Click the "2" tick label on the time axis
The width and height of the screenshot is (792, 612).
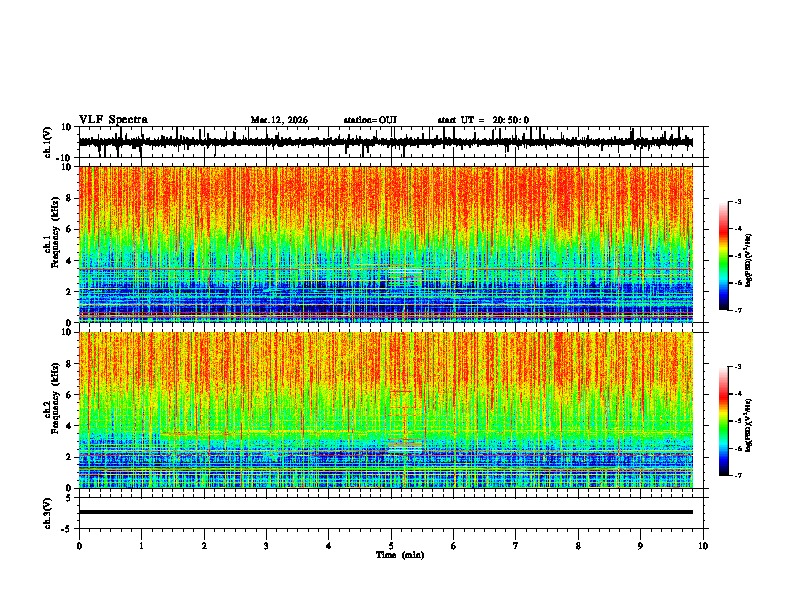pyautogui.click(x=204, y=546)
